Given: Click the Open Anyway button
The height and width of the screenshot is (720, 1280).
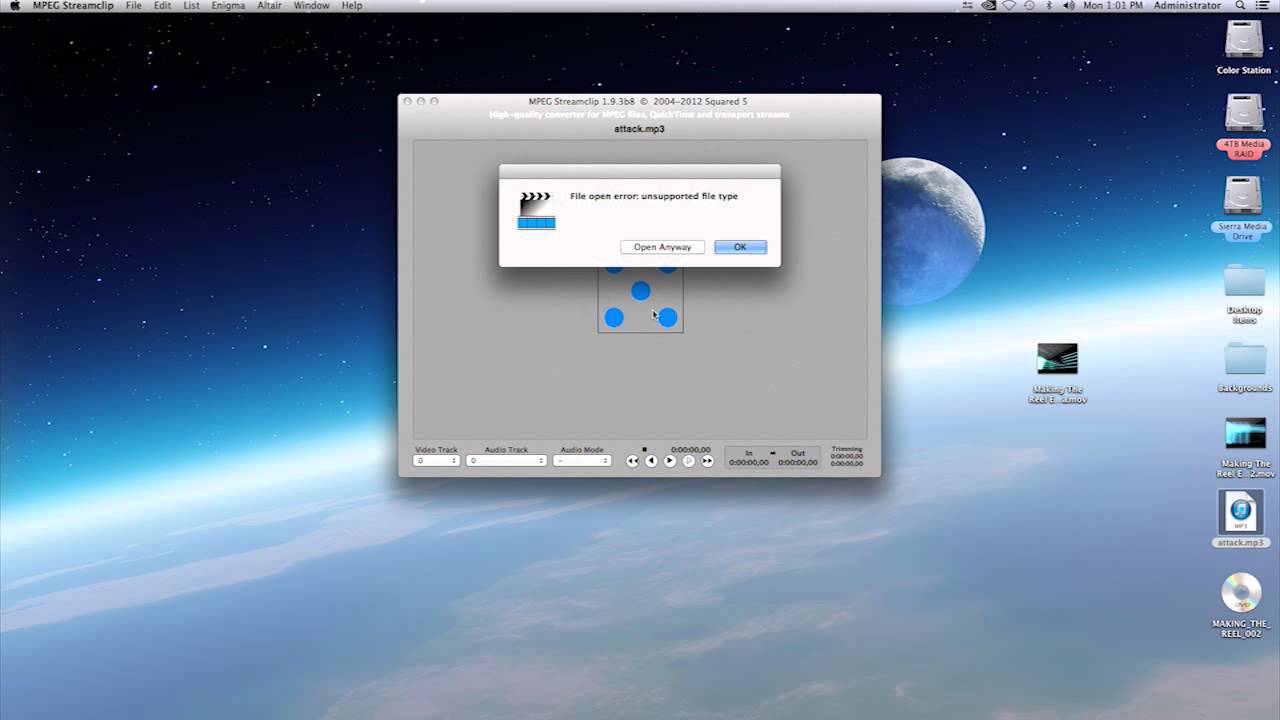Looking at the screenshot, I should pyautogui.click(x=662, y=247).
